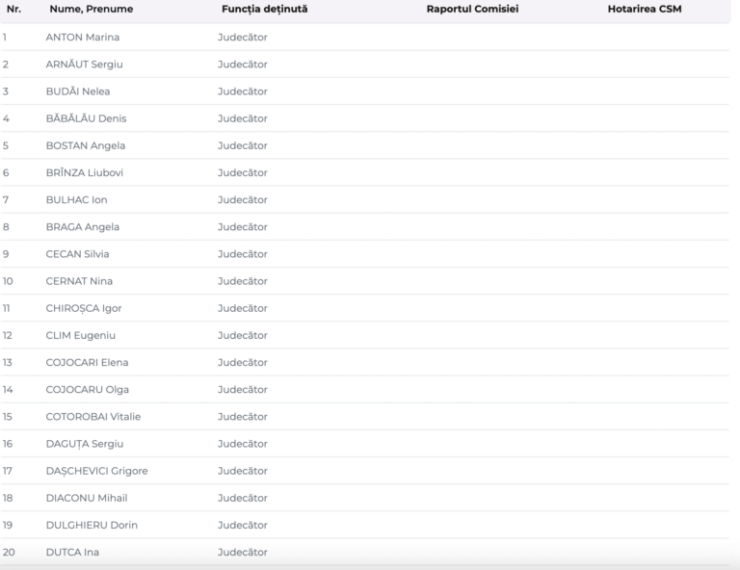The height and width of the screenshot is (570, 740).
Task: Click the BOSTAN Angela name
Action: click(x=86, y=145)
